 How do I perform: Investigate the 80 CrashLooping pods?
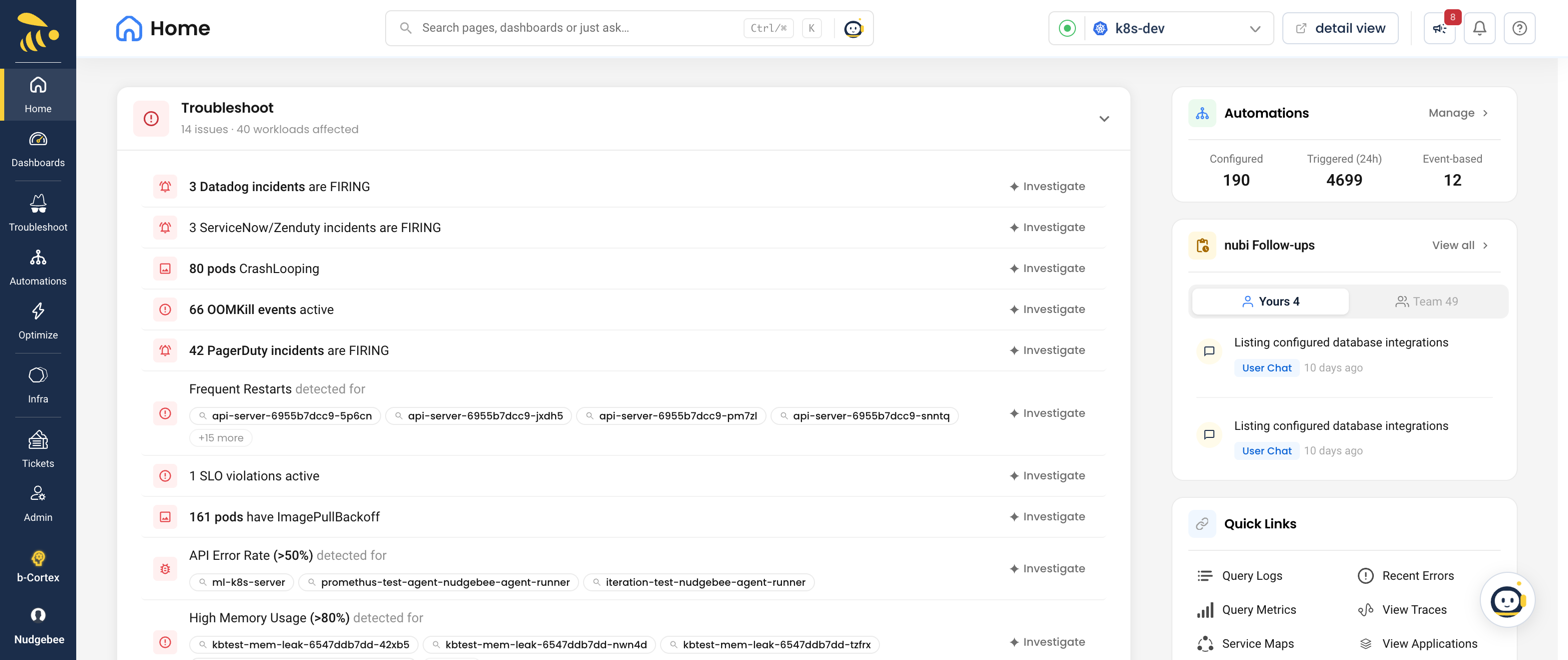coord(1047,268)
